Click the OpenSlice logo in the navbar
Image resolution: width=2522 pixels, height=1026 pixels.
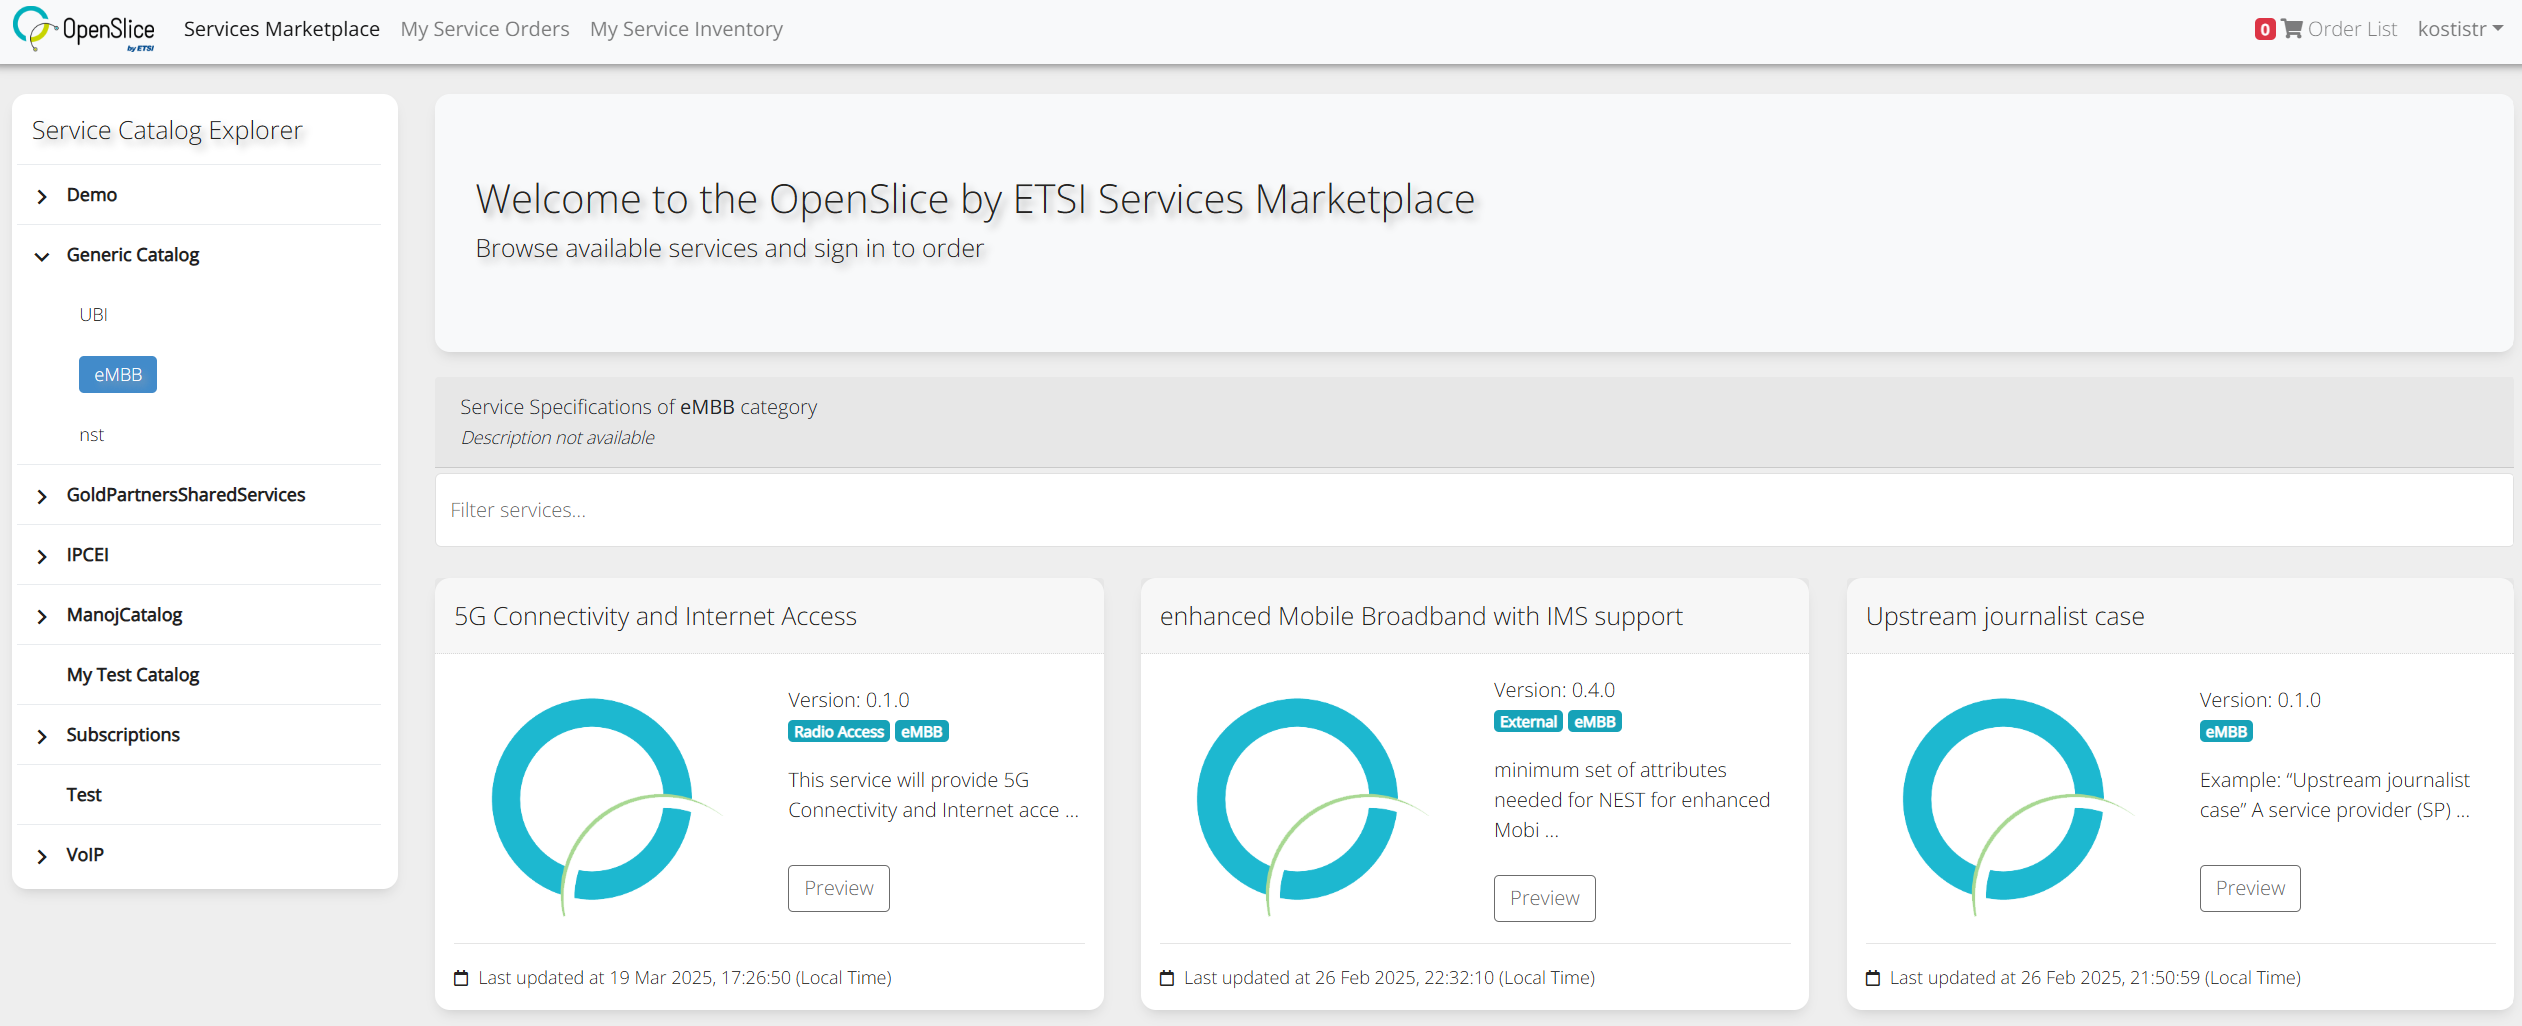pos(84,29)
